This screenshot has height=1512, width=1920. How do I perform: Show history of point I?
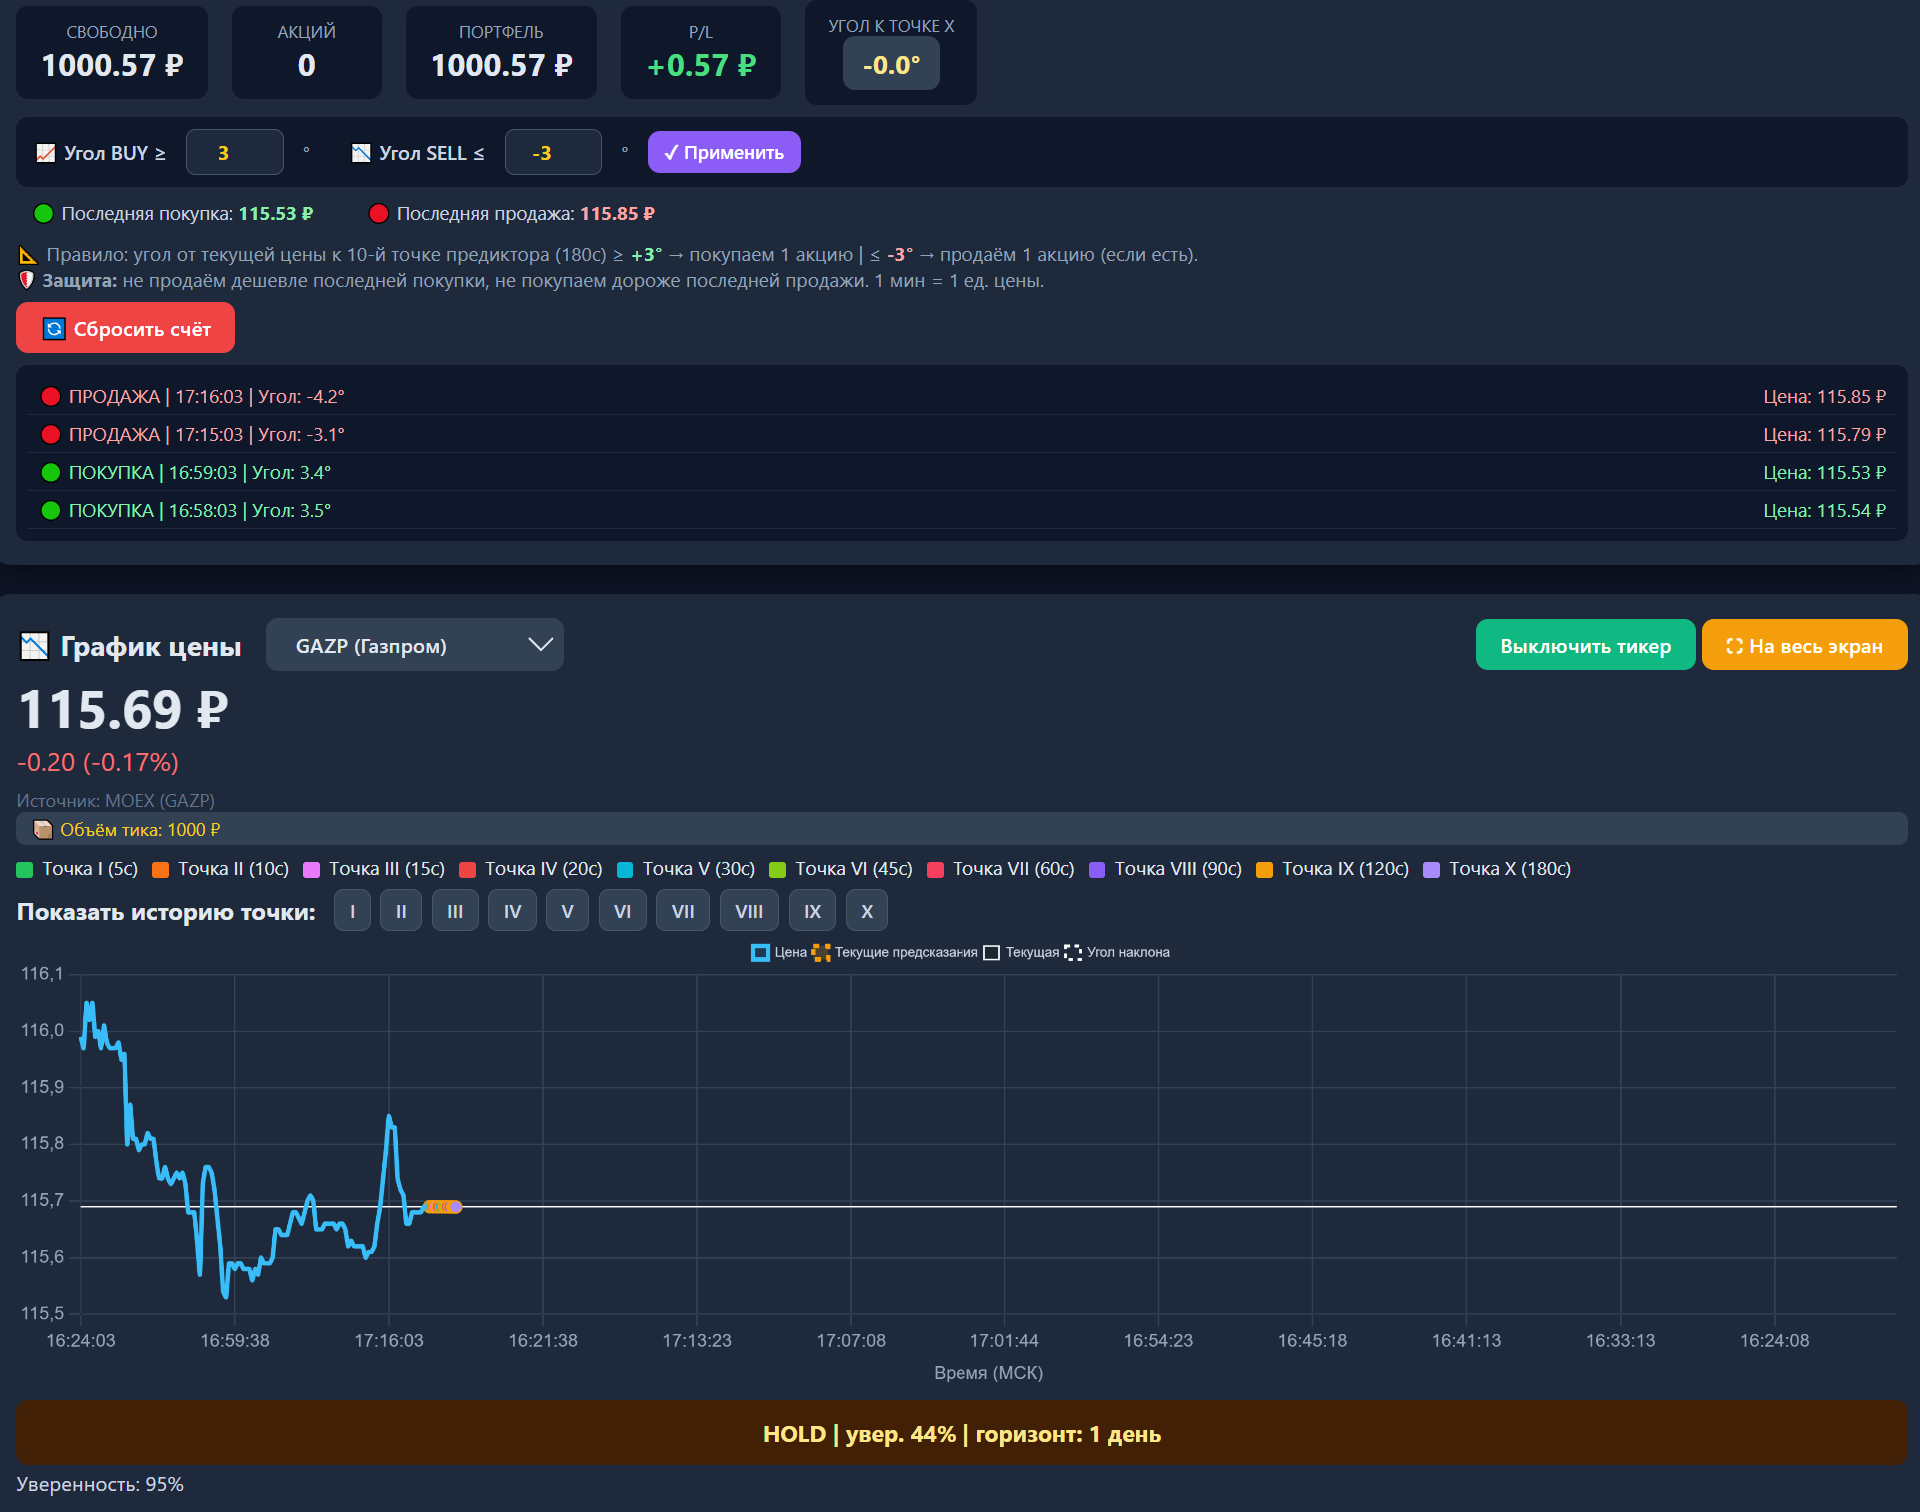point(352,911)
